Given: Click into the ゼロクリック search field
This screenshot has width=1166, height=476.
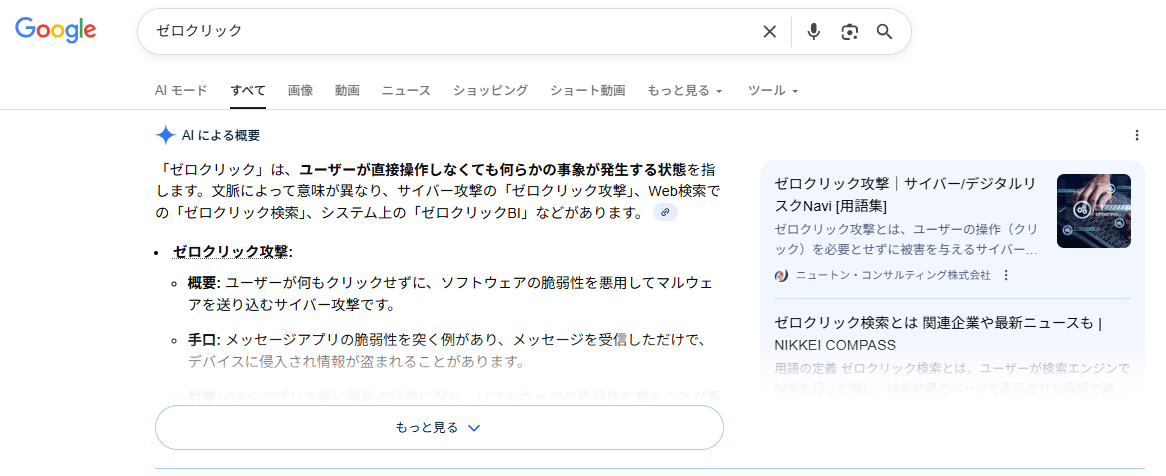Looking at the screenshot, I should [x=450, y=31].
